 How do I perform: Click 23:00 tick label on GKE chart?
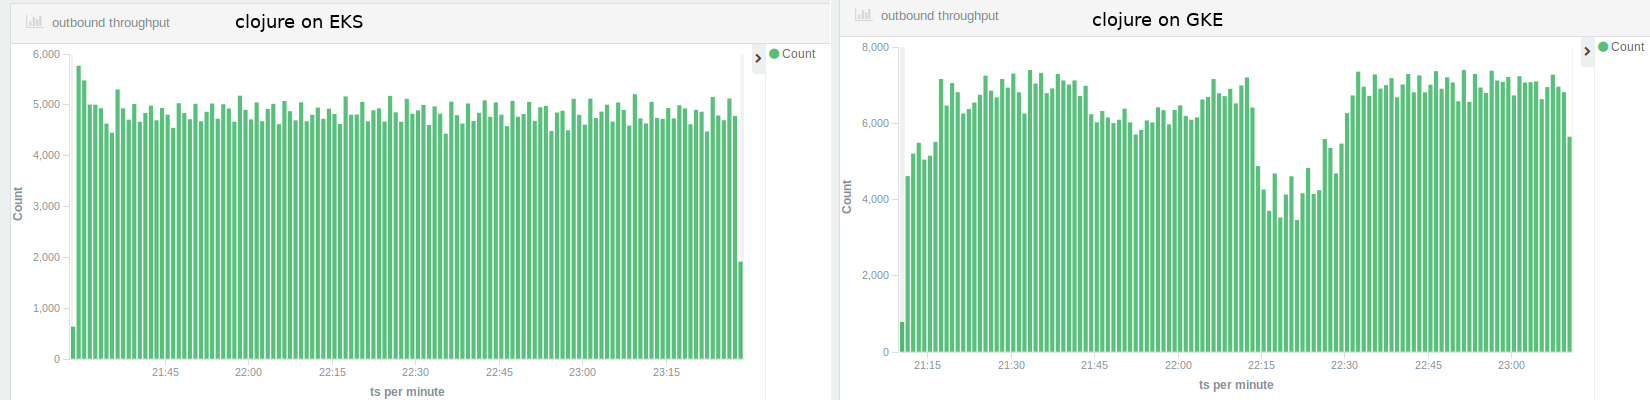(1511, 365)
